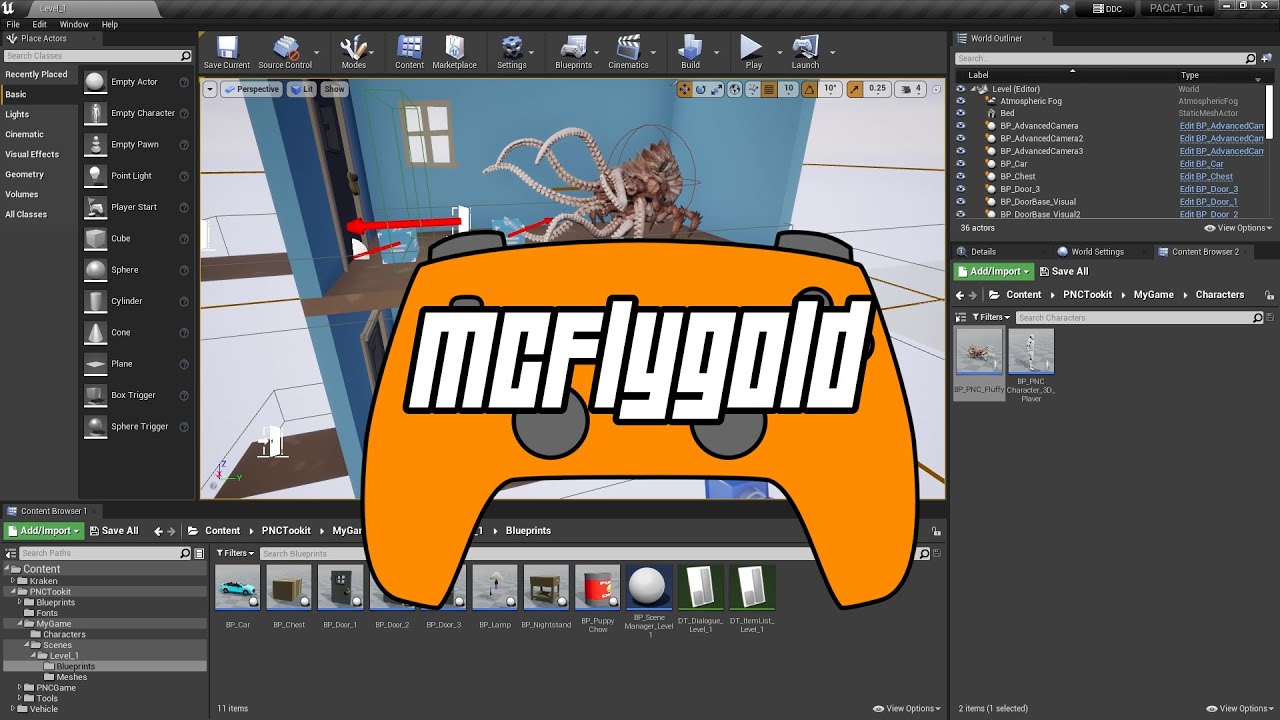Select the Lights category in Place Actors
The image size is (1280, 720).
point(17,114)
